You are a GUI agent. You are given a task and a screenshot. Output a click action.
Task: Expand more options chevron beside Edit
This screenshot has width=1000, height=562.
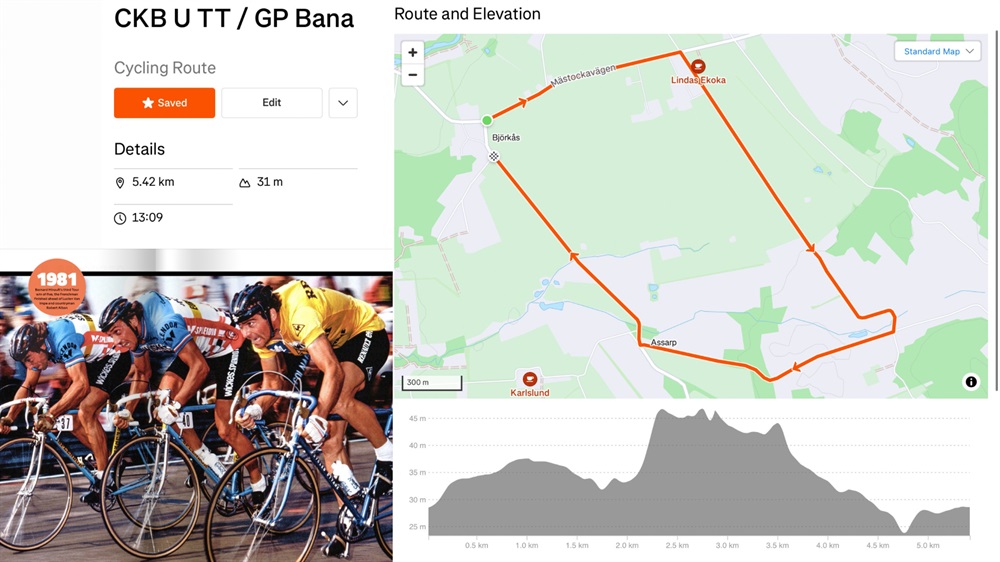(343, 103)
